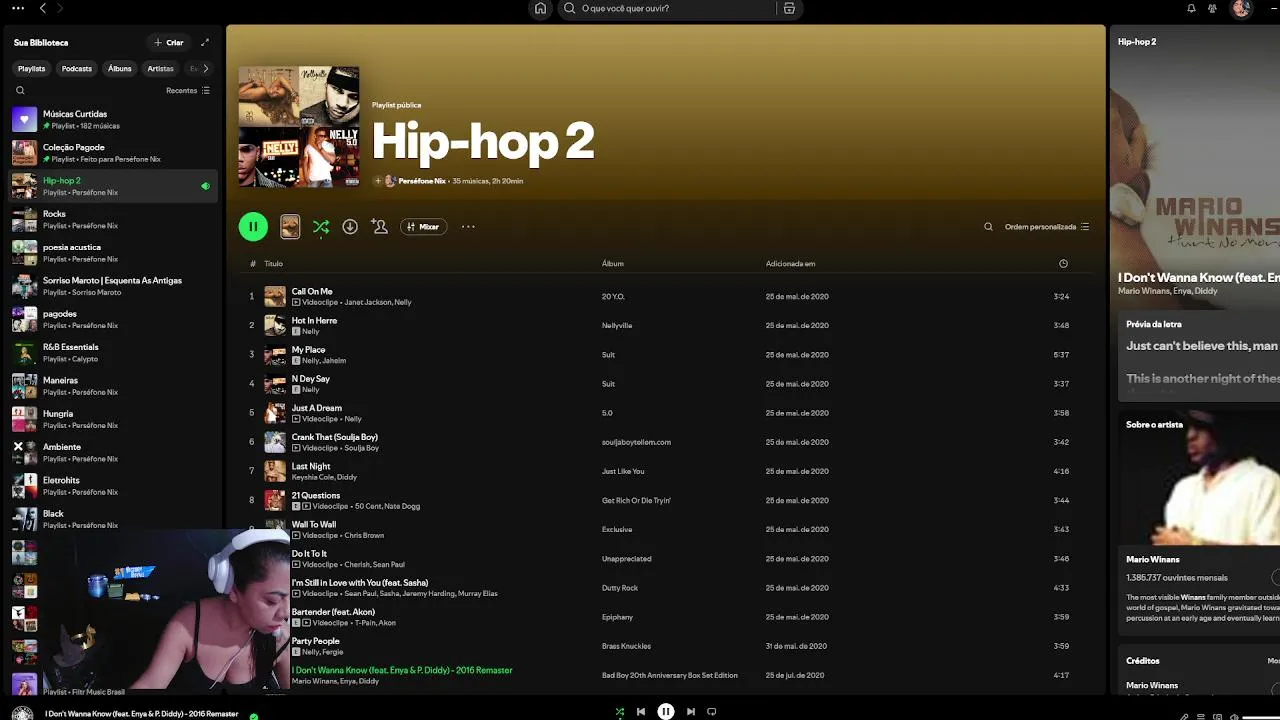Open the Soulja Boy artist link

(361, 448)
